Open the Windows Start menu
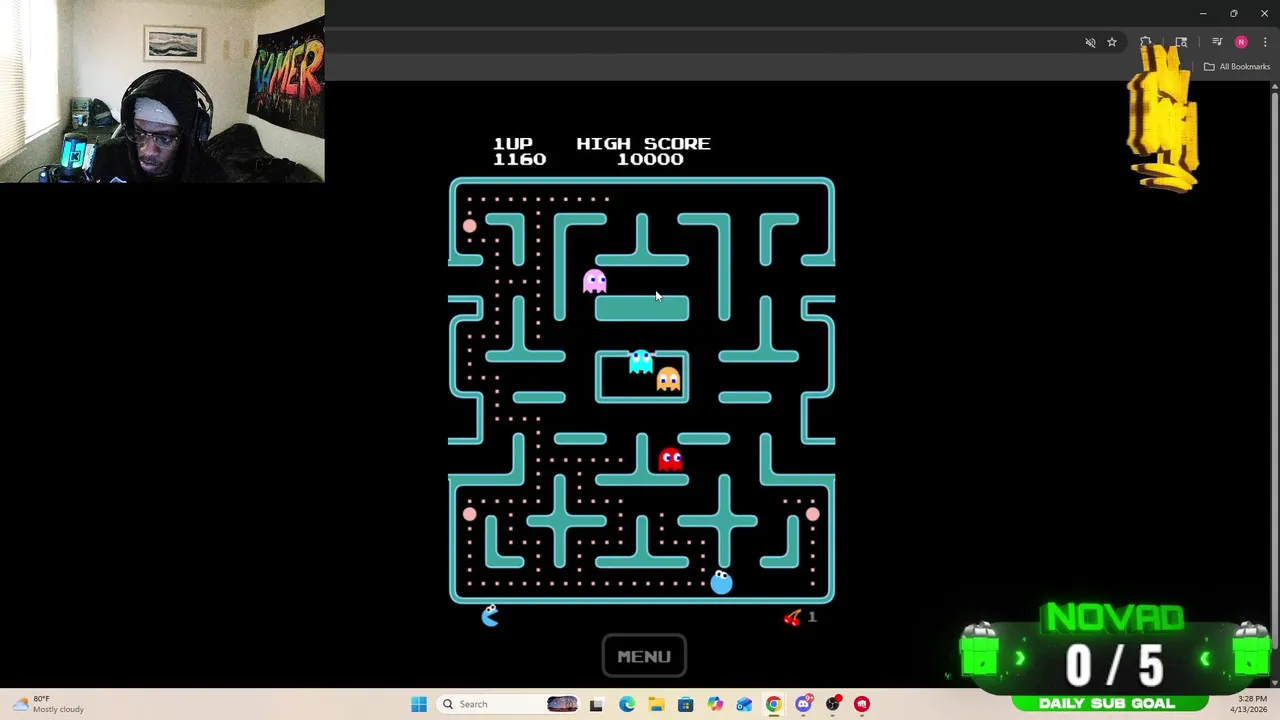Viewport: 1280px width, 720px height. click(x=419, y=704)
